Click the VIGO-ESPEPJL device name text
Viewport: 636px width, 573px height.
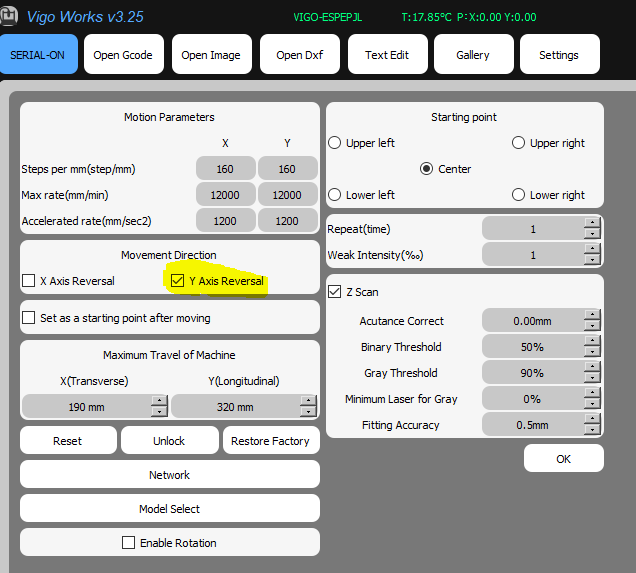click(x=328, y=17)
